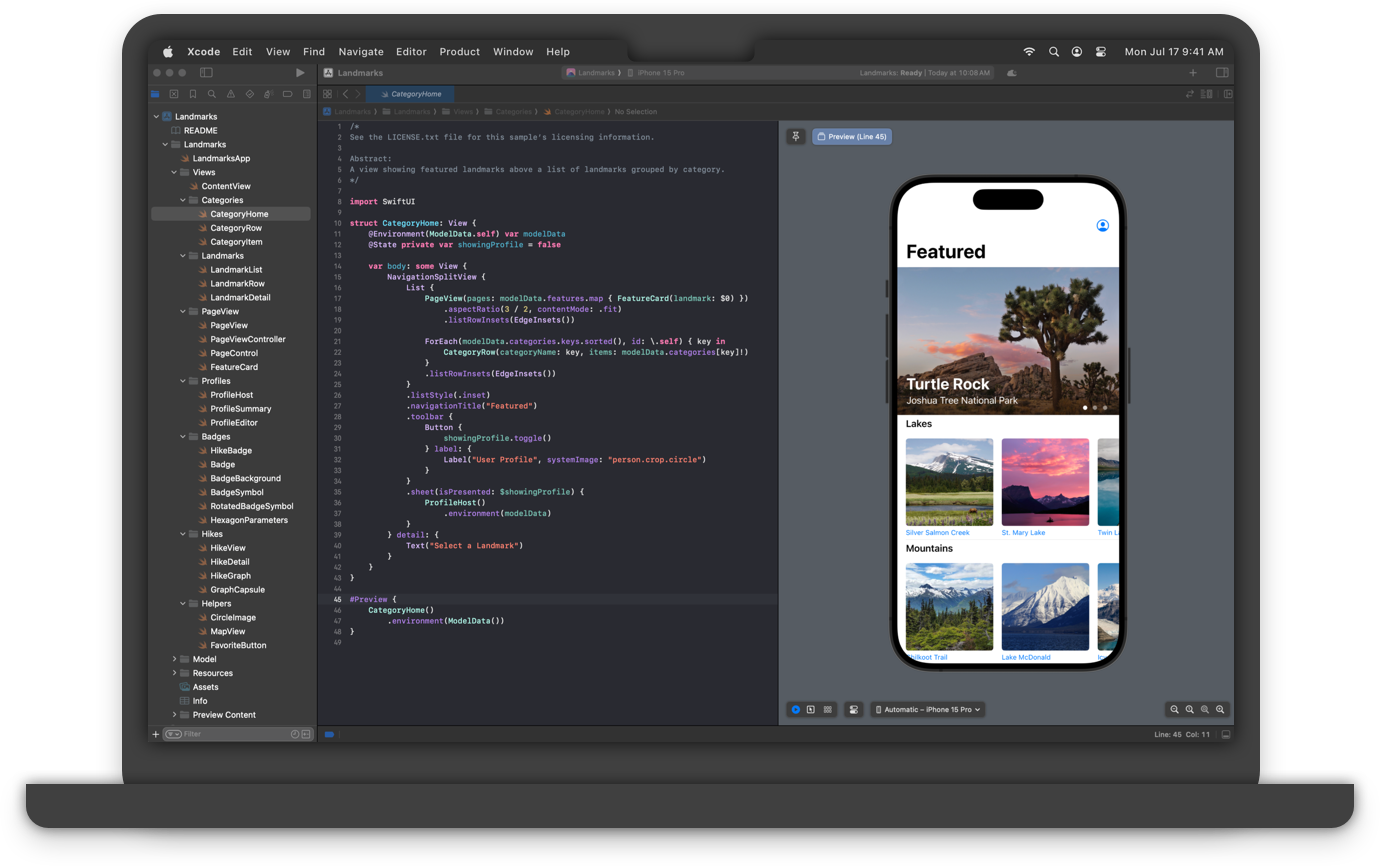Open the preview variants icon
The image size is (1380, 866).
pyautogui.click(x=828, y=709)
